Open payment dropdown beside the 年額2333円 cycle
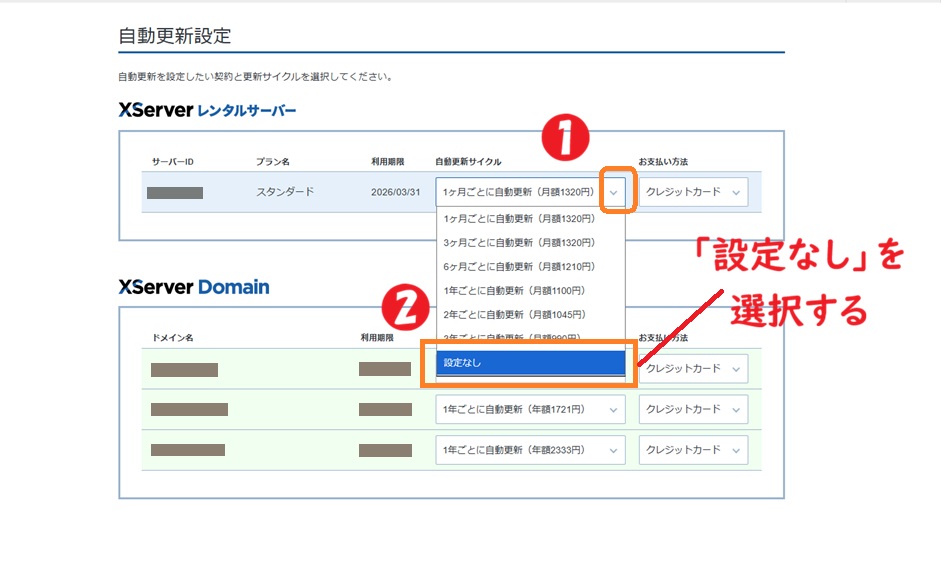Viewport: 941px width, 566px height. point(693,450)
